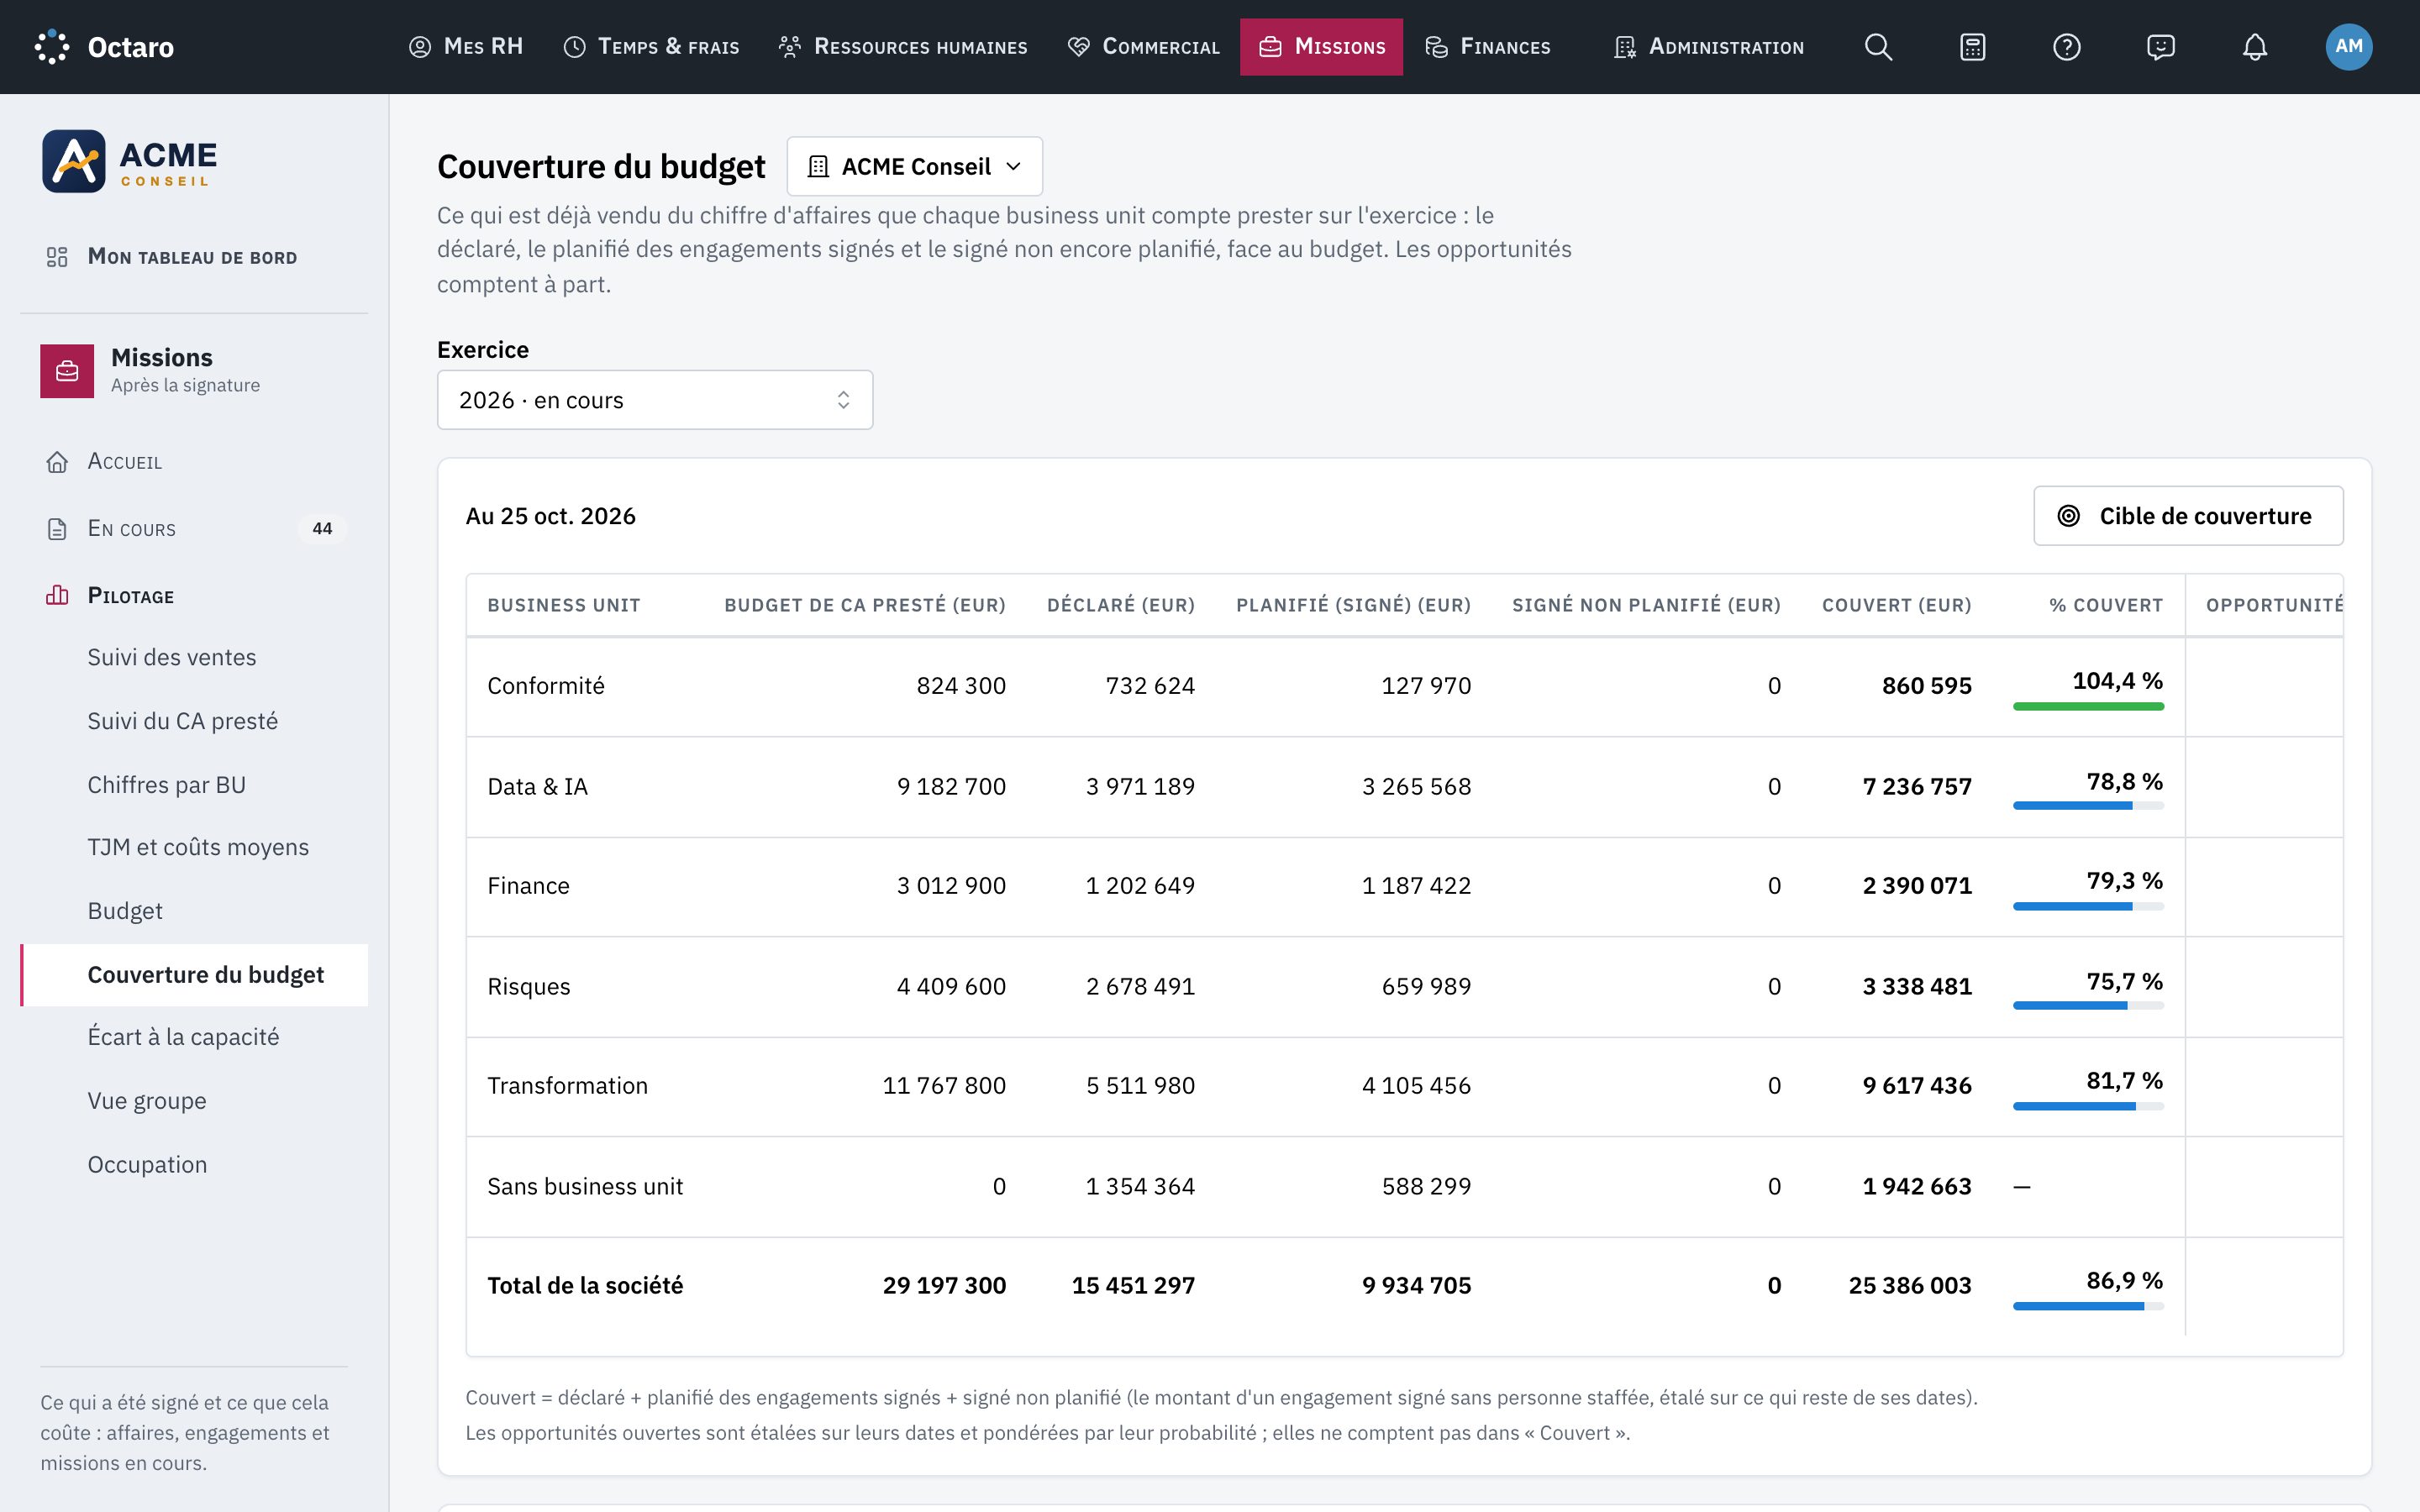Click Transformation couvert value 9 617 436
The height and width of the screenshot is (1512, 2420).
1917,1086
